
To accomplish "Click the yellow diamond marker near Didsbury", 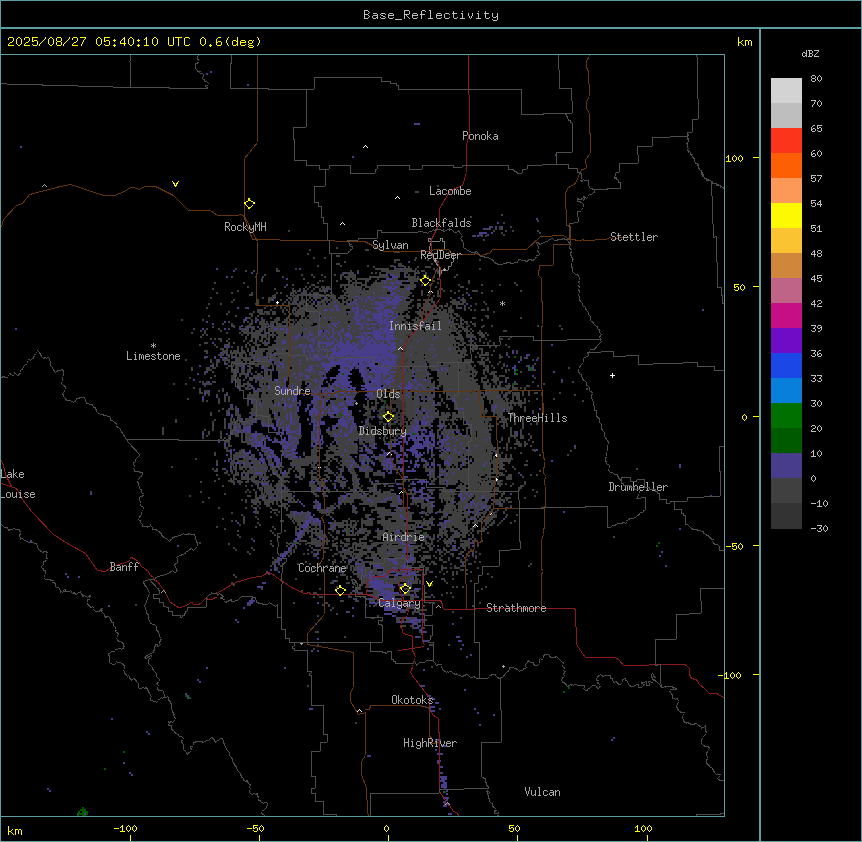I will click(388, 417).
